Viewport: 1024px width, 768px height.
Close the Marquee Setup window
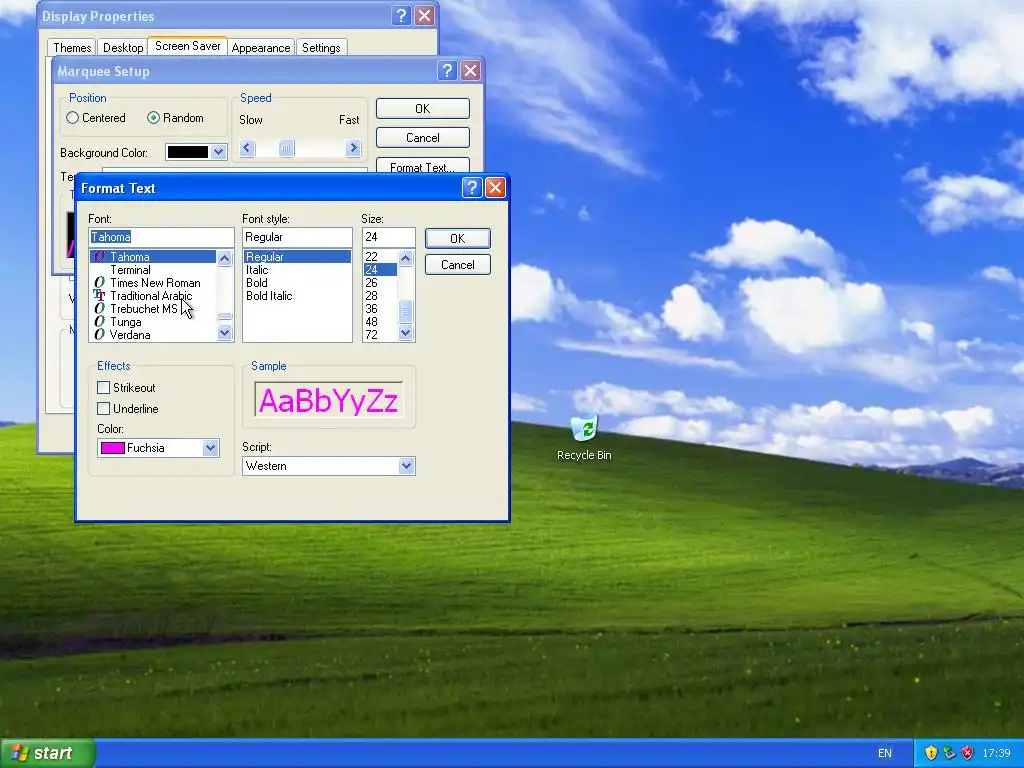pos(470,71)
